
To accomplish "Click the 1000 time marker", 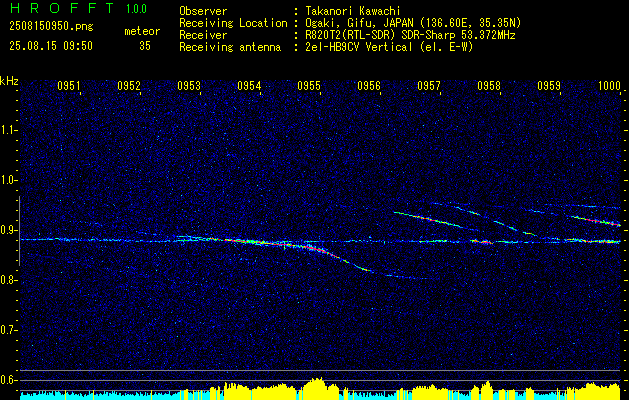I will [609, 86].
